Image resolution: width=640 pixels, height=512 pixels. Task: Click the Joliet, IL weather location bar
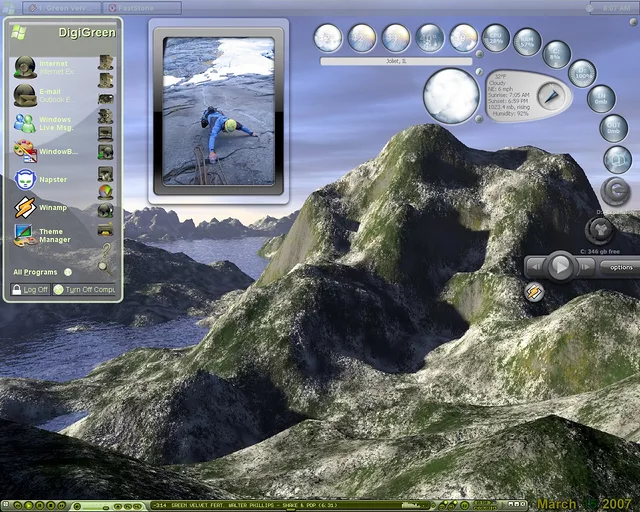[396, 61]
